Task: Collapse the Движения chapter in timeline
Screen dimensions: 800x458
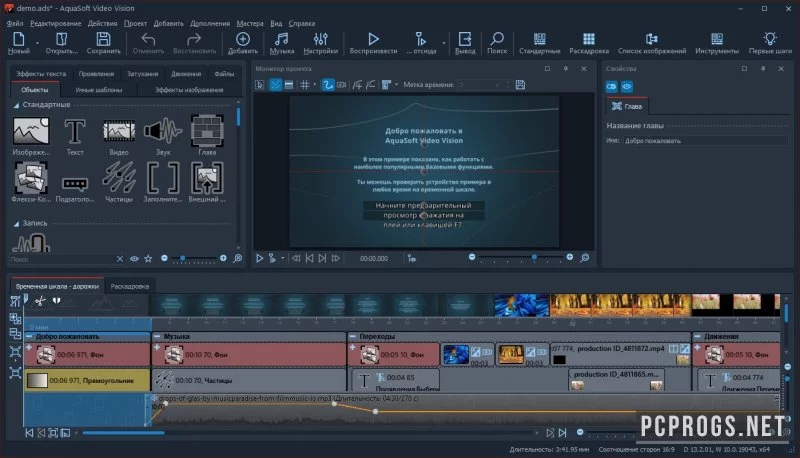Action: (x=697, y=337)
